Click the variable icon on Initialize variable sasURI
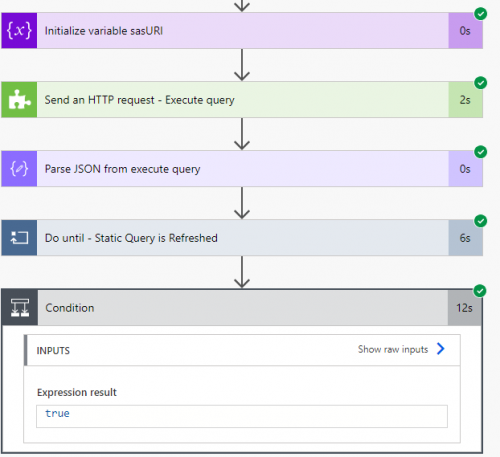 tap(19, 31)
